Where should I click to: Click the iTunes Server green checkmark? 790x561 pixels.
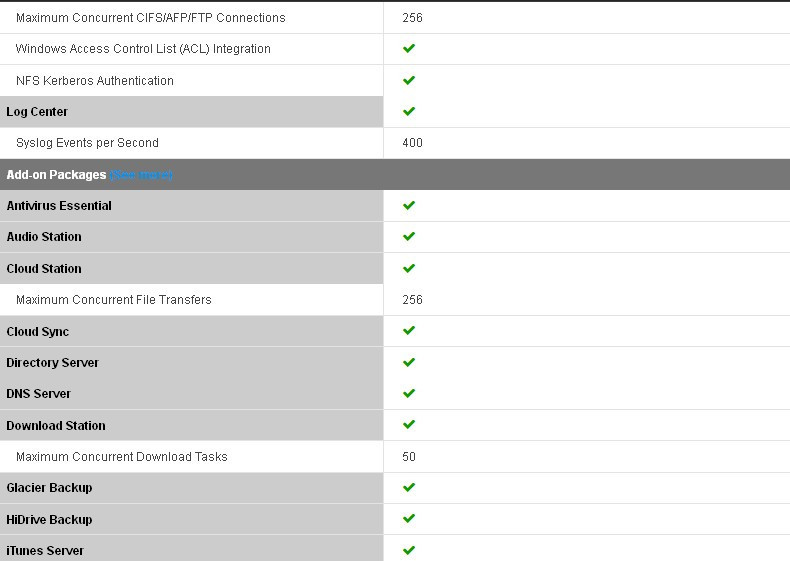409,550
